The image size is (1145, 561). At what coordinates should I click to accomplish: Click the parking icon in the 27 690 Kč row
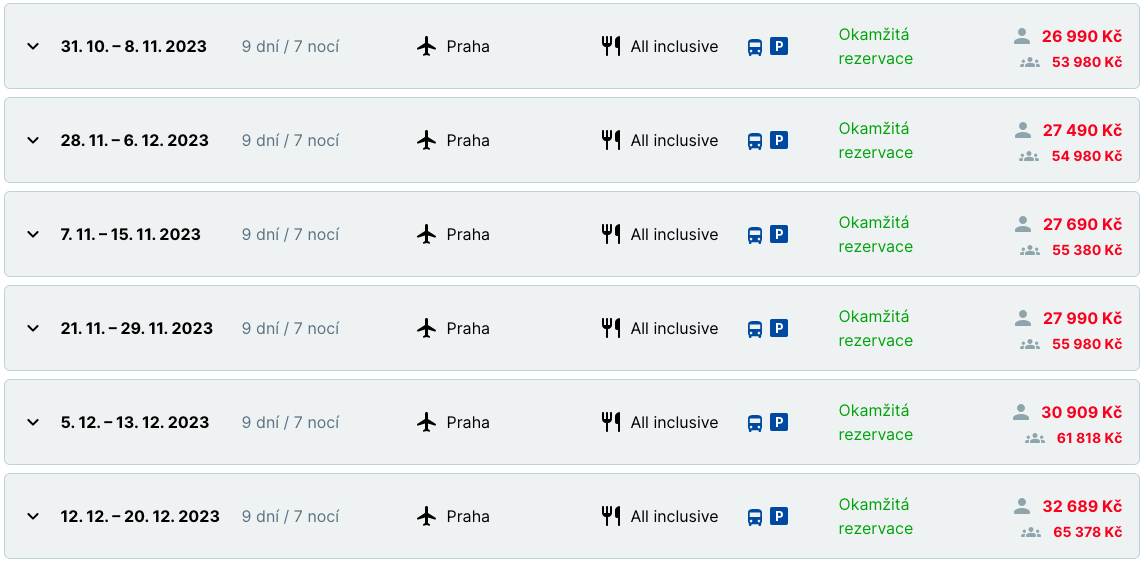(779, 234)
